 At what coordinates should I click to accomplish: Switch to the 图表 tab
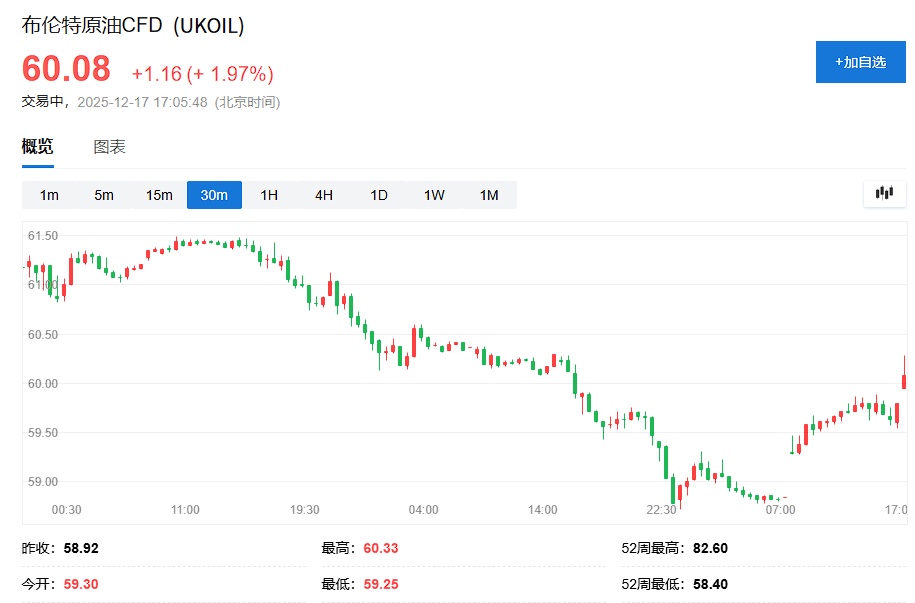point(109,147)
